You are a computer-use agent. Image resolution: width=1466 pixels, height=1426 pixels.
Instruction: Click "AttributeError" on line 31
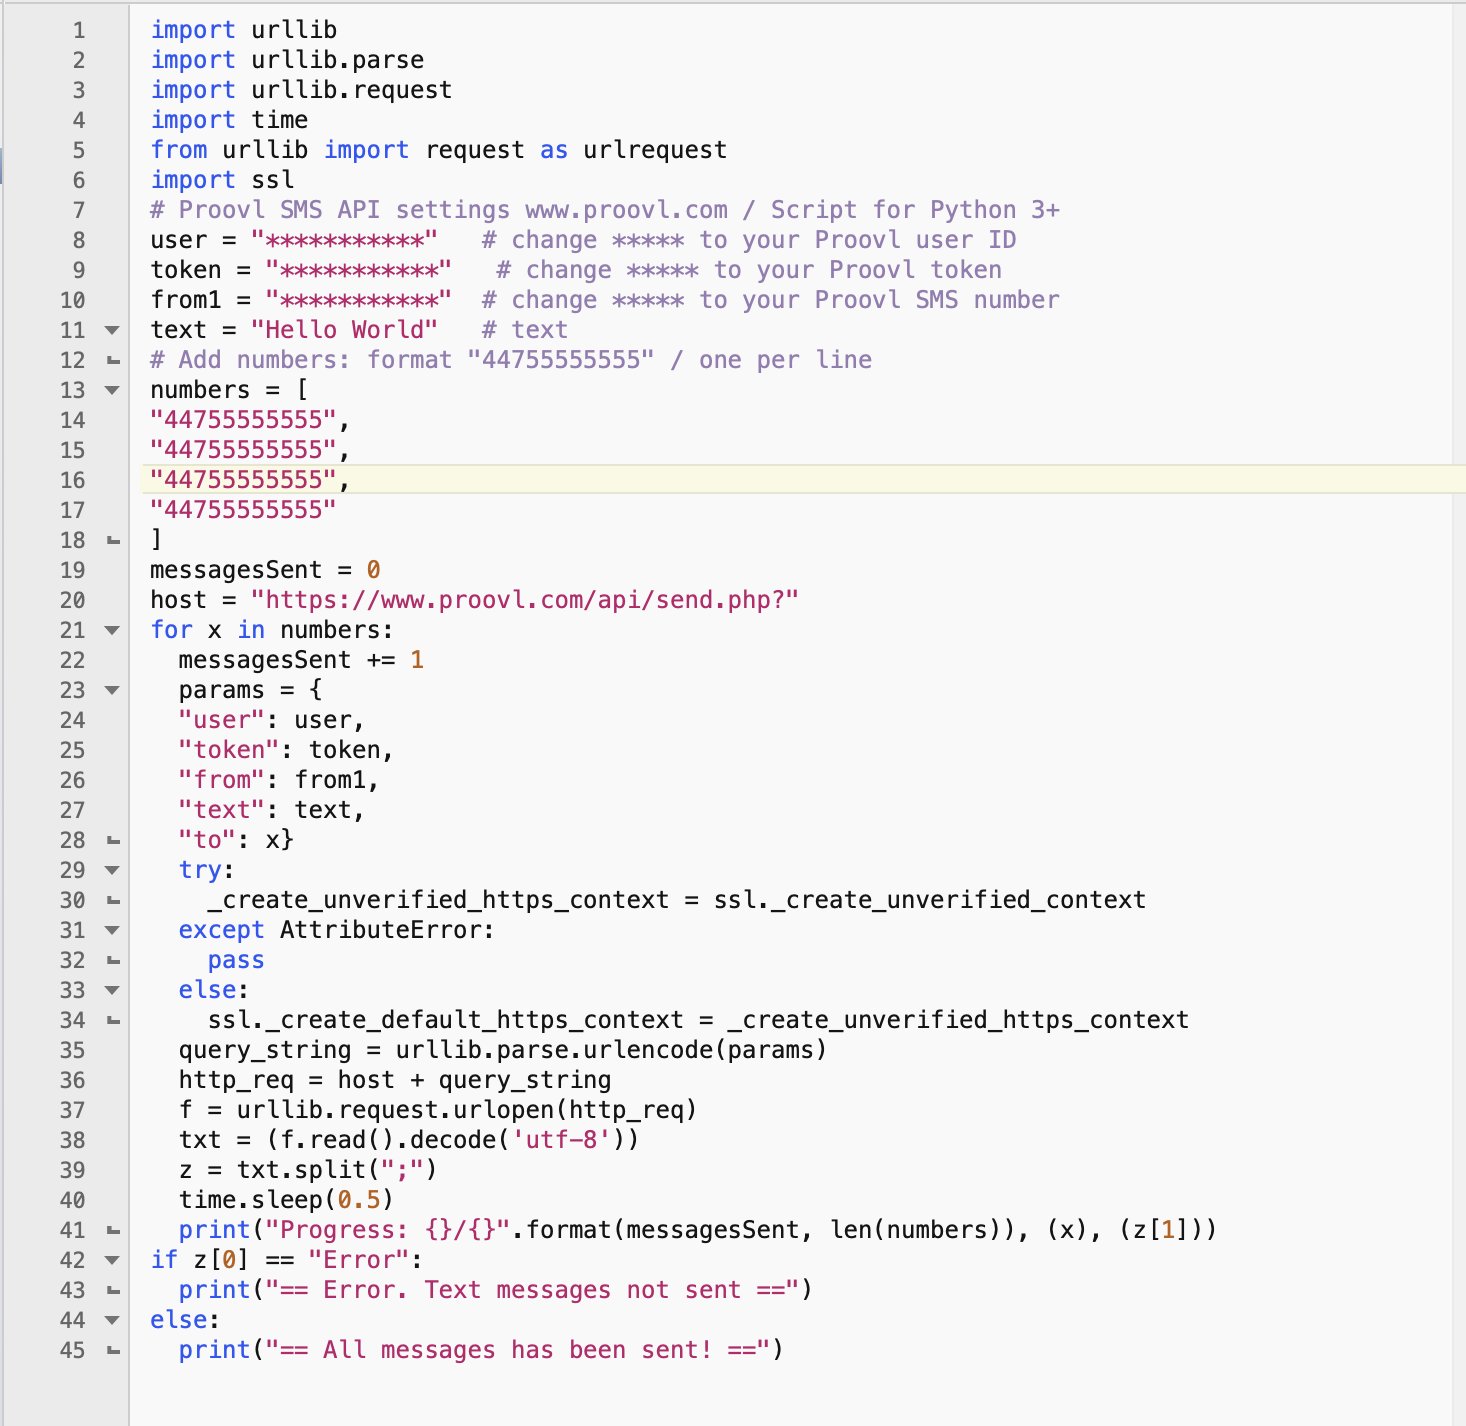380,930
